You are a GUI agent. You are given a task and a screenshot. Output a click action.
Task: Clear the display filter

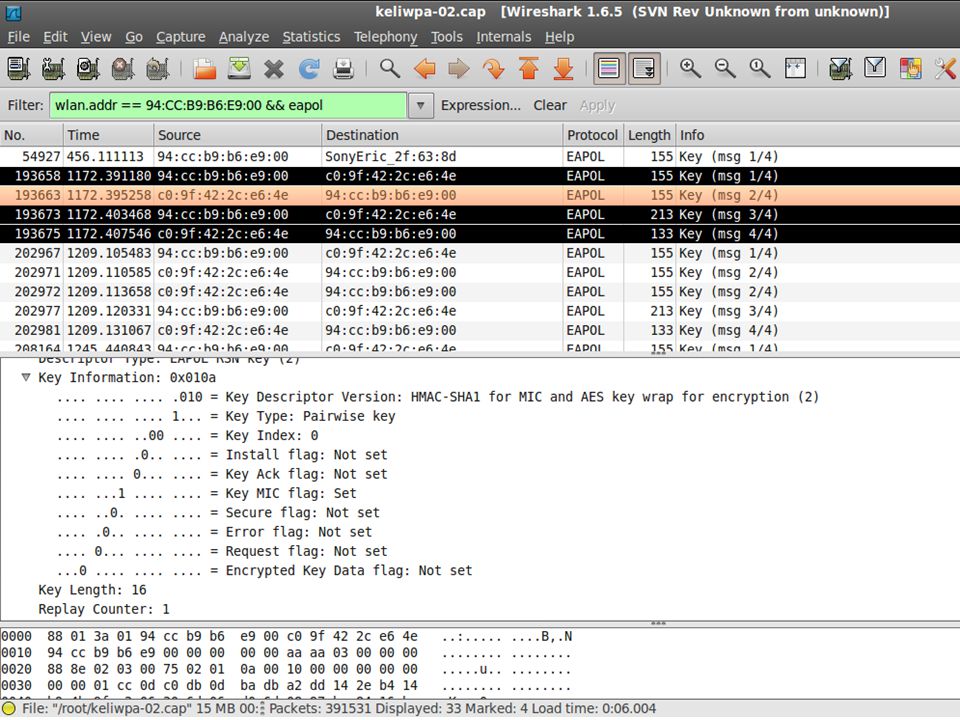click(x=550, y=105)
